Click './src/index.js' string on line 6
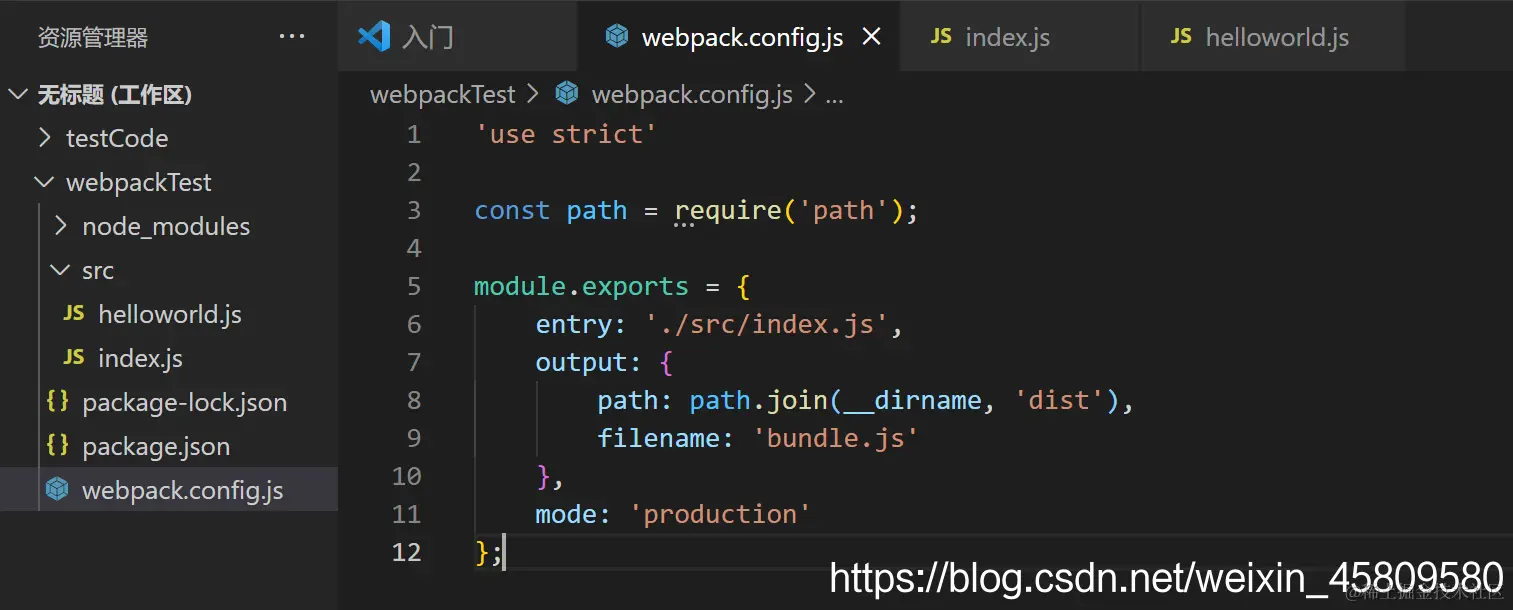This screenshot has height=610, width=1513. click(x=766, y=324)
